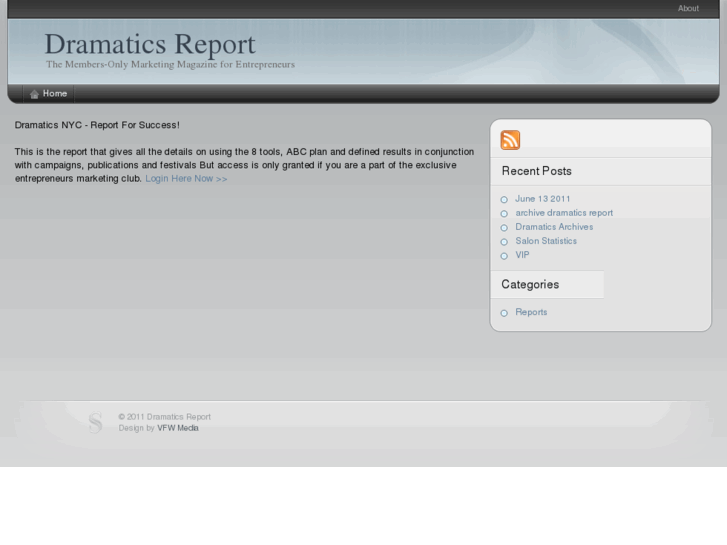Open the RSS feed icon
The width and height of the screenshot is (727, 545).
(x=510, y=140)
